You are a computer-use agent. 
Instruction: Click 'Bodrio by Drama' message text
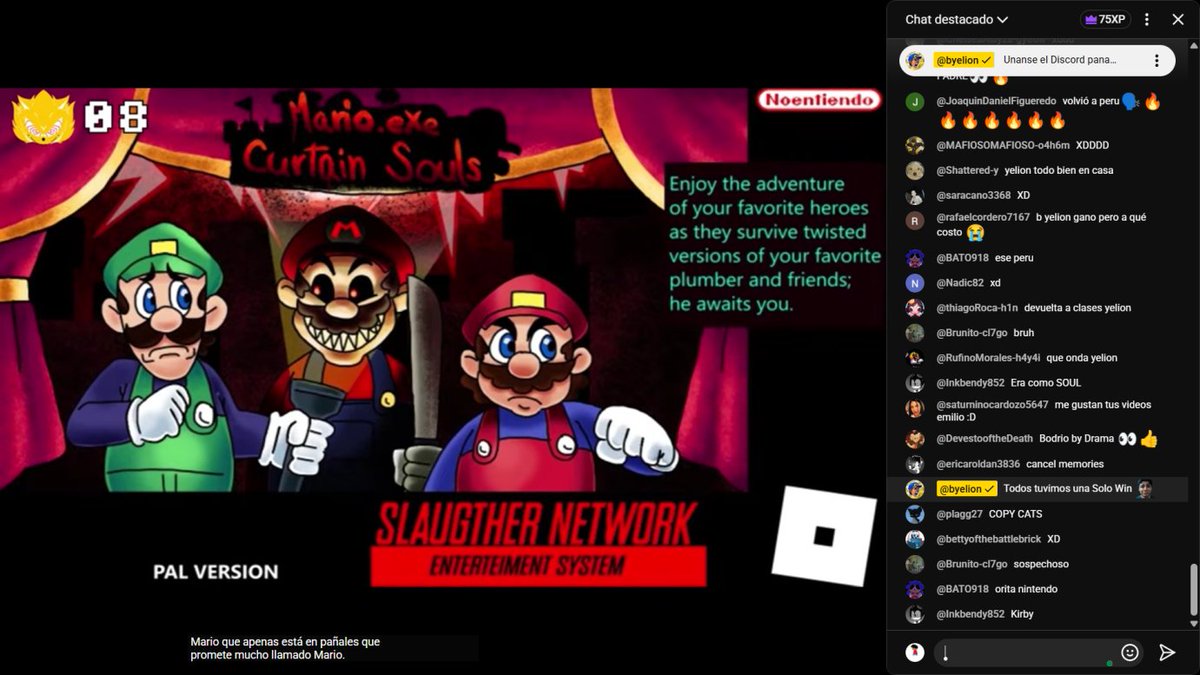tap(1076, 439)
